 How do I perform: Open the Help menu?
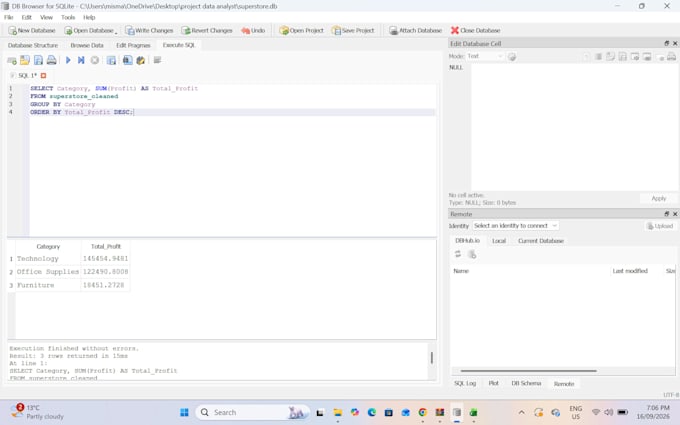[x=89, y=17]
